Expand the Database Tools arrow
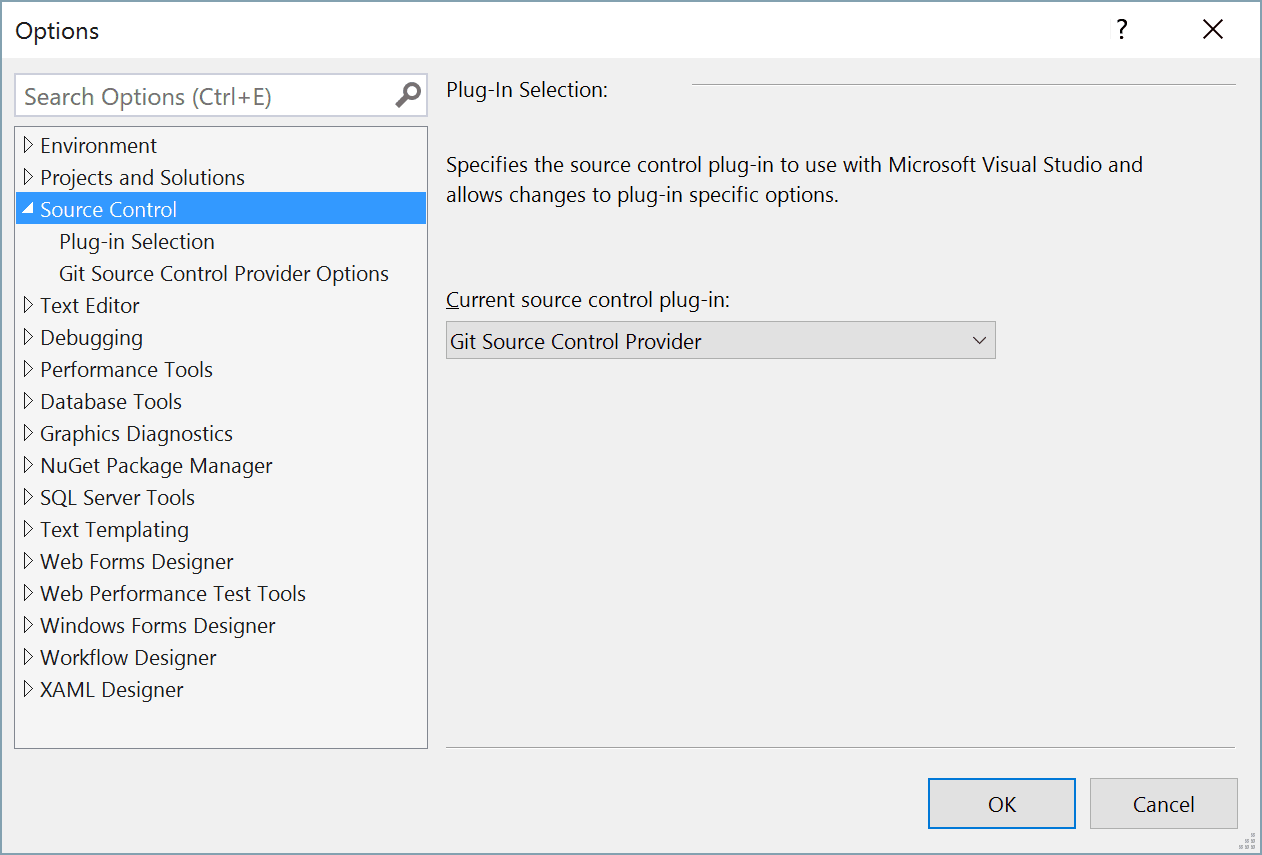Screen dimensions: 1262x855 tap(28, 402)
